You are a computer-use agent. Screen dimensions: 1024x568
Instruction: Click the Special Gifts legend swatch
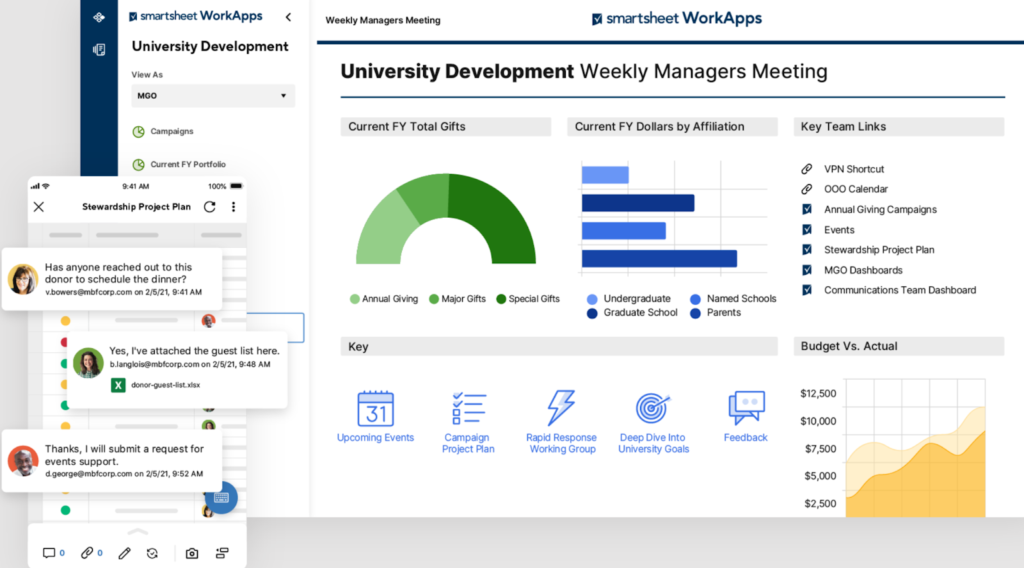coord(501,299)
